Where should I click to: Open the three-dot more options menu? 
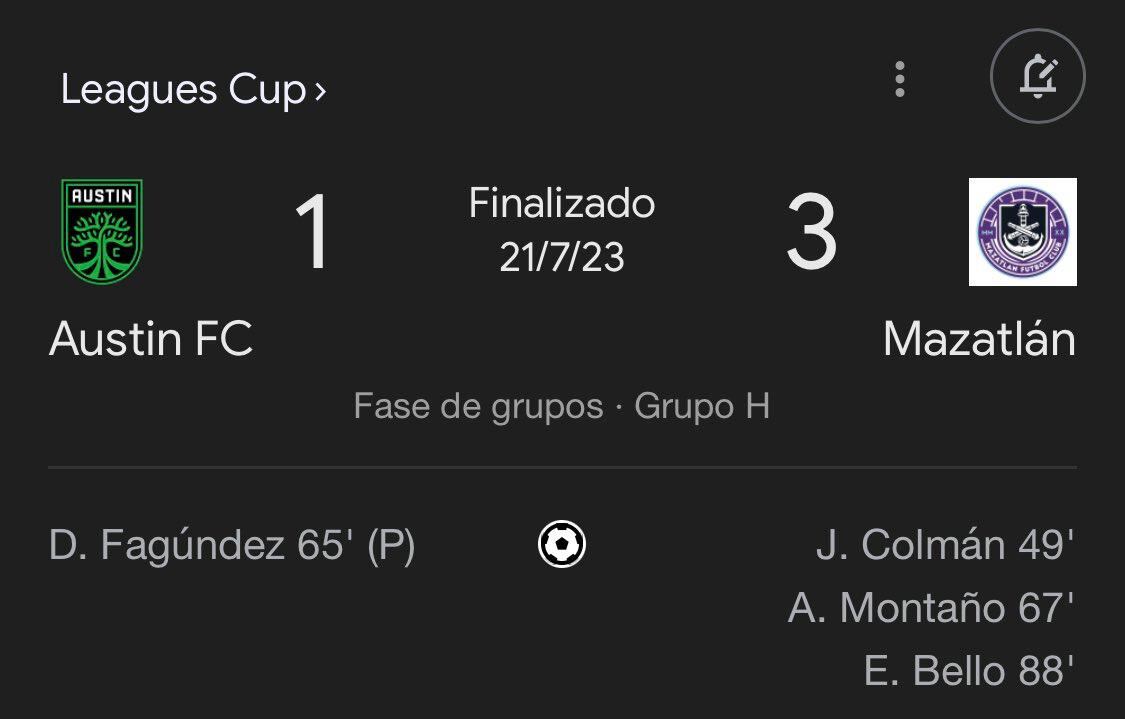pyautogui.click(x=900, y=79)
